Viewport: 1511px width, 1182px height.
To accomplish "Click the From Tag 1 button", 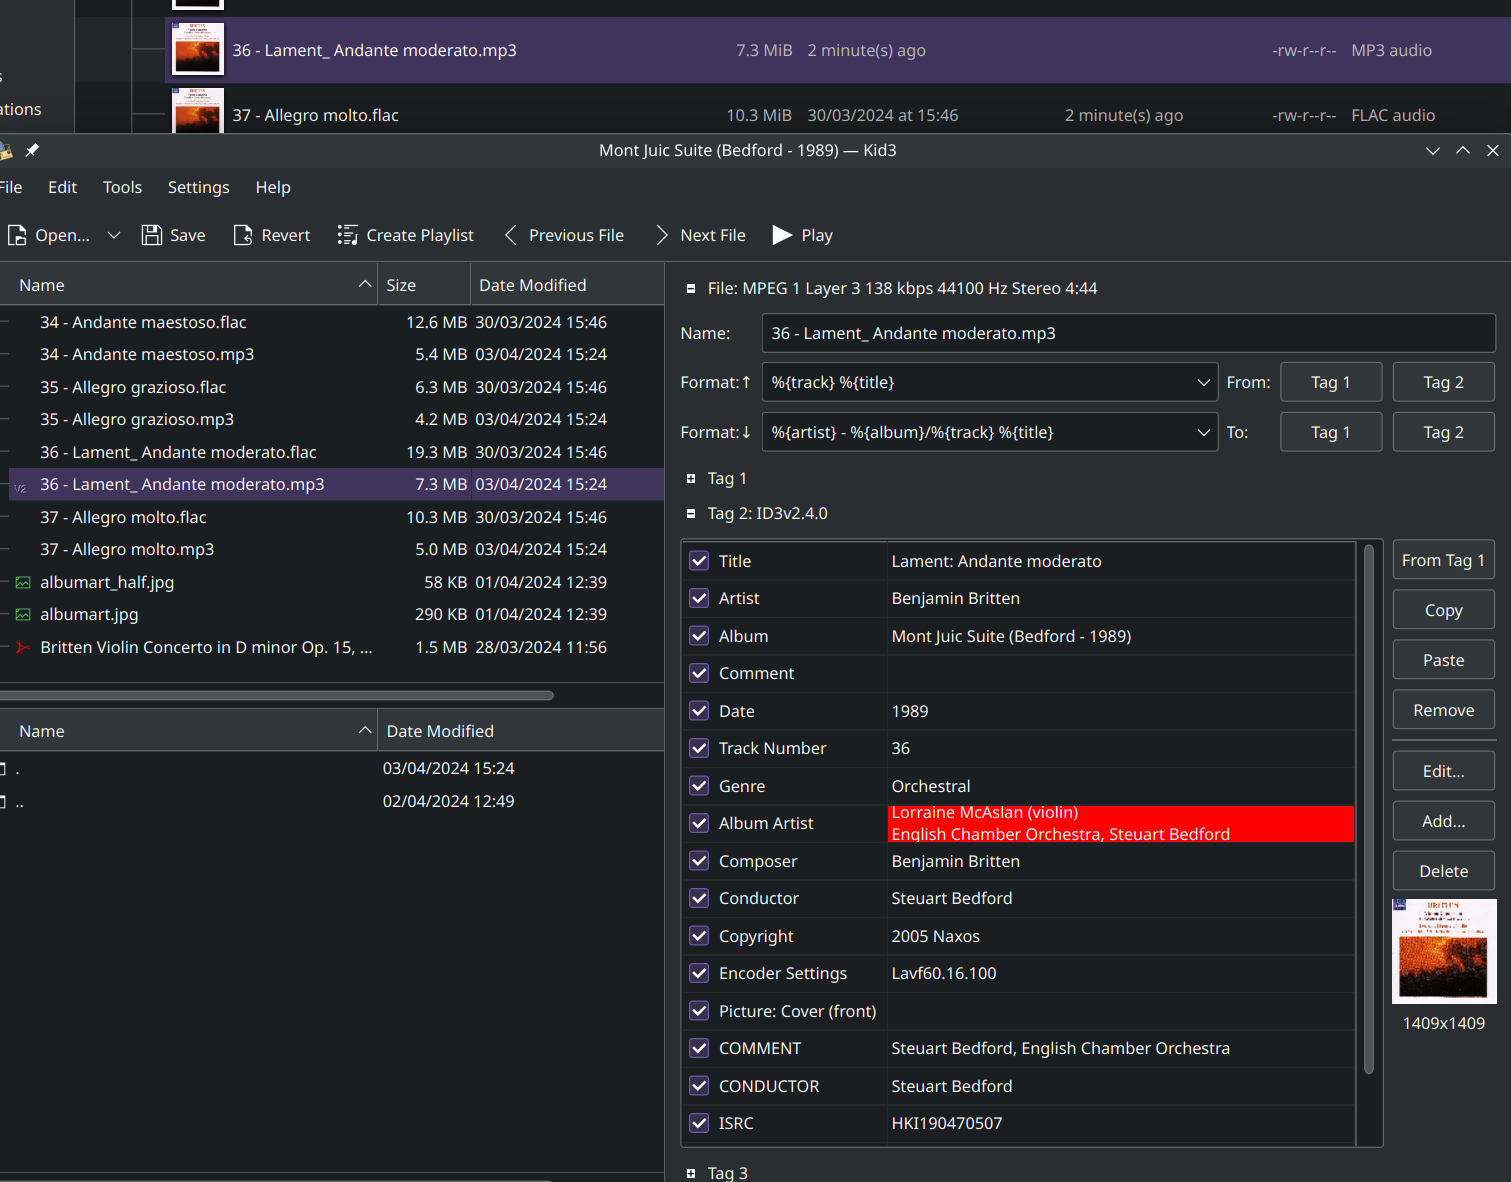I will (1443, 560).
